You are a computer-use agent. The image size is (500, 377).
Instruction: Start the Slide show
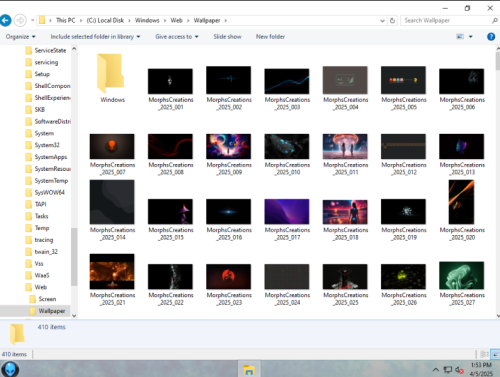(227, 37)
